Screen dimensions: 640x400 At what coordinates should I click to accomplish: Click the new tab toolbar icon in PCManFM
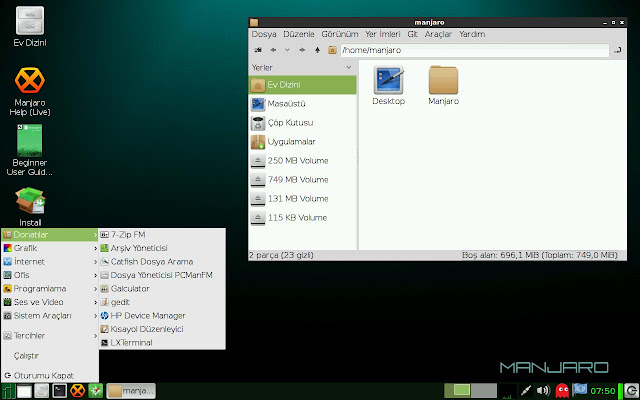[258, 50]
